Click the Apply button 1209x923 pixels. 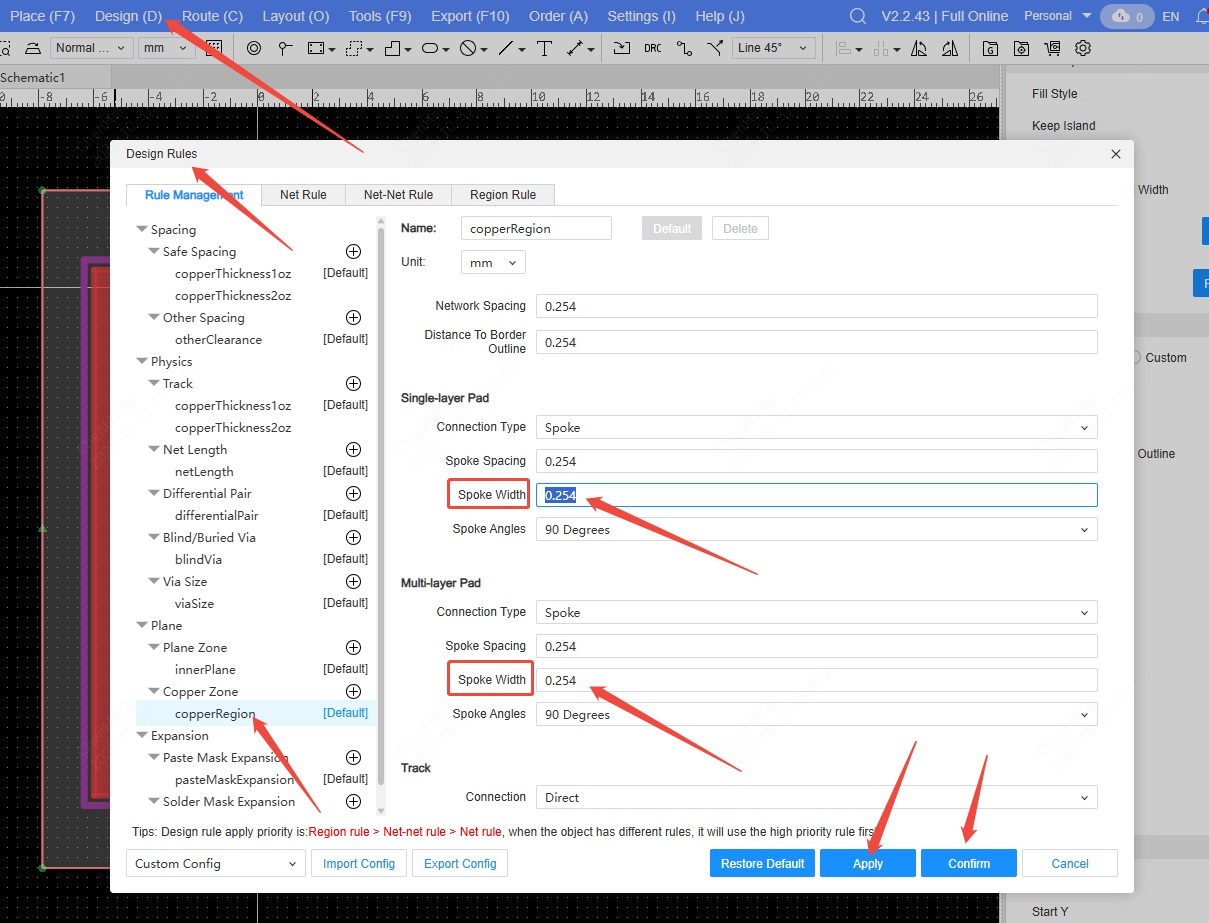[867, 864]
